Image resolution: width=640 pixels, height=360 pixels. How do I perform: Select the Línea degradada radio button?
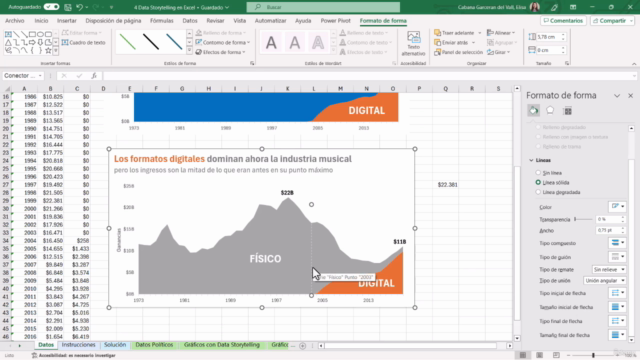click(538, 192)
